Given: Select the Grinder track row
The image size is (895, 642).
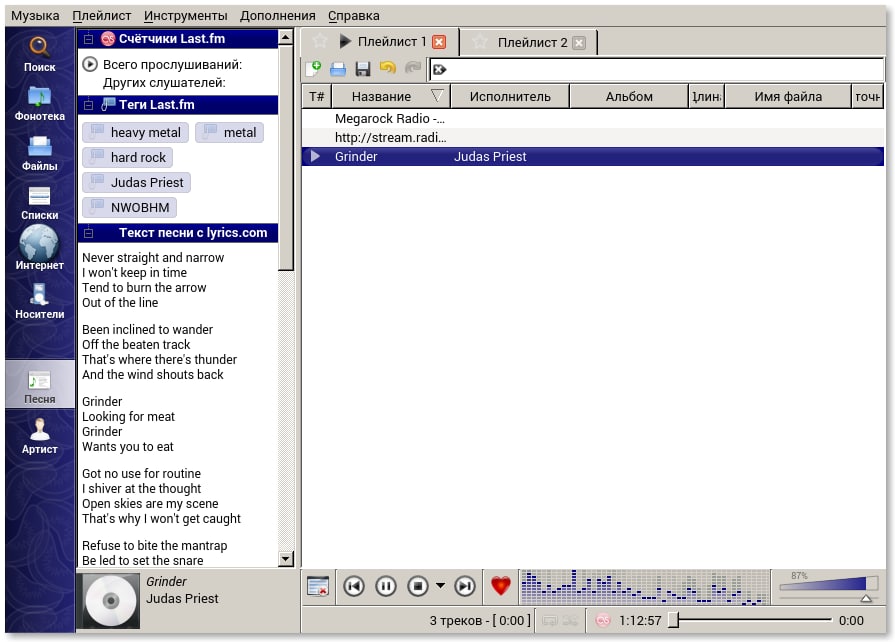Looking at the screenshot, I should (x=592, y=156).
